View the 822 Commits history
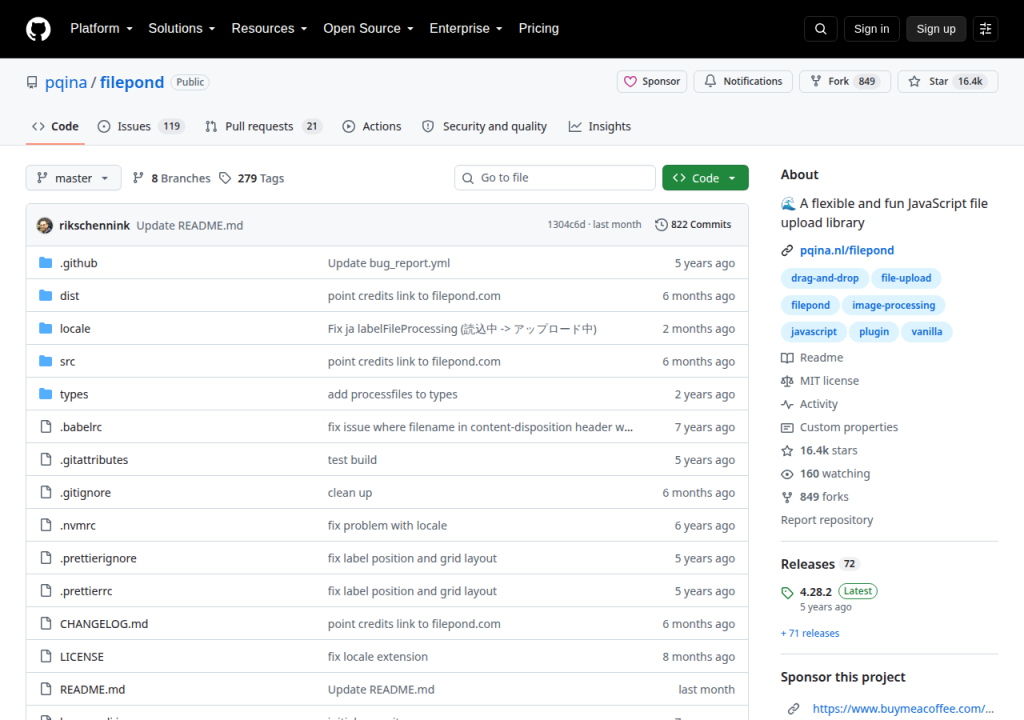Viewport: 1024px width, 720px height. 693,225
